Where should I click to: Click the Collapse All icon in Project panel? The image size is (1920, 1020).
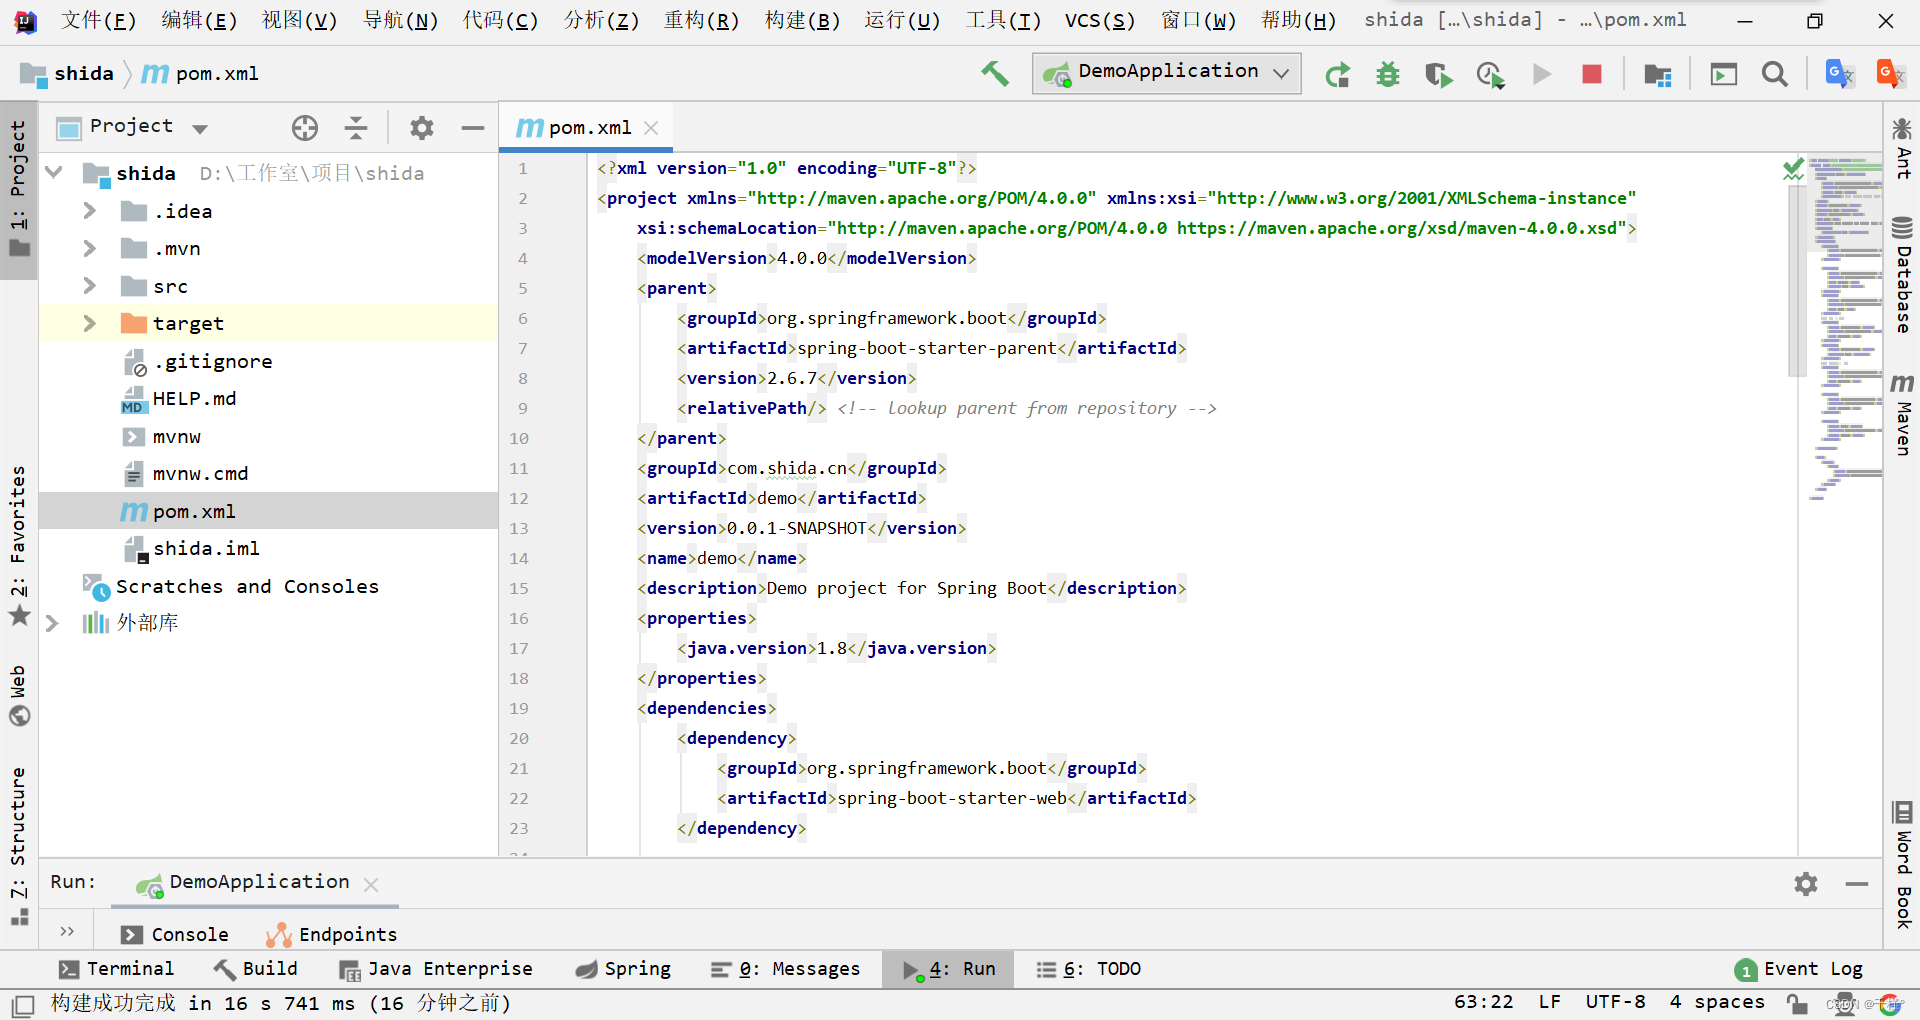click(356, 127)
